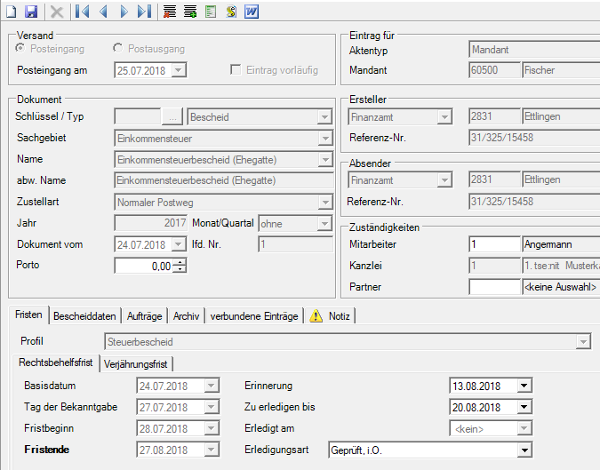Open the Zu erledigen bis date dropdown

524,407
